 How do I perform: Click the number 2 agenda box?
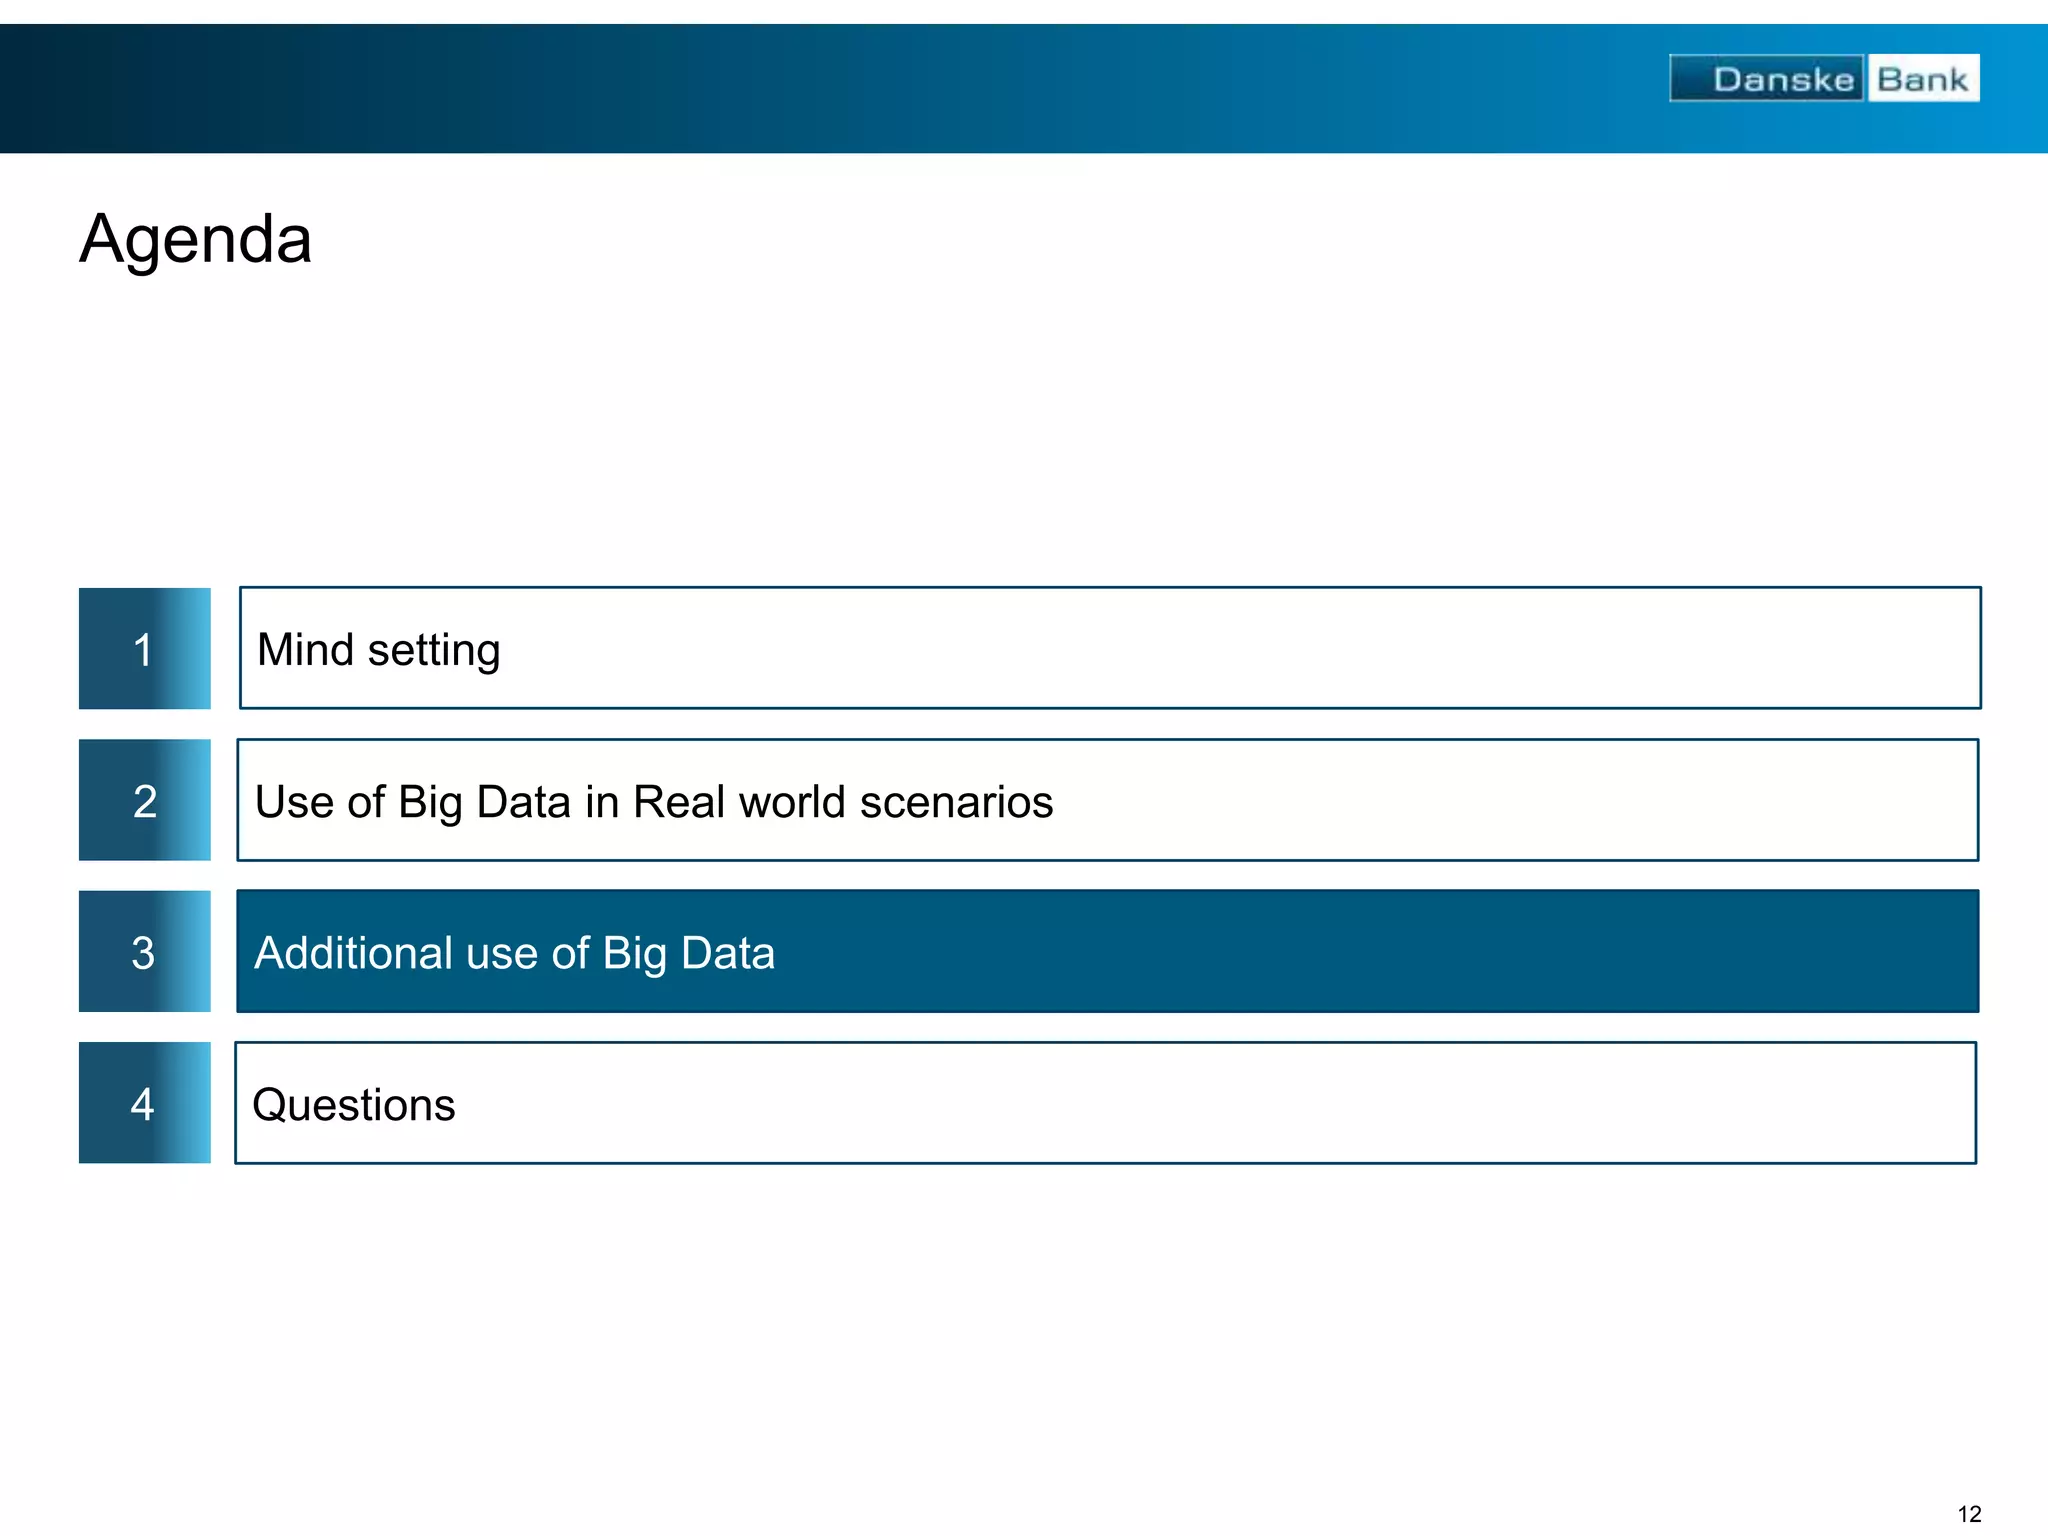[145, 800]
